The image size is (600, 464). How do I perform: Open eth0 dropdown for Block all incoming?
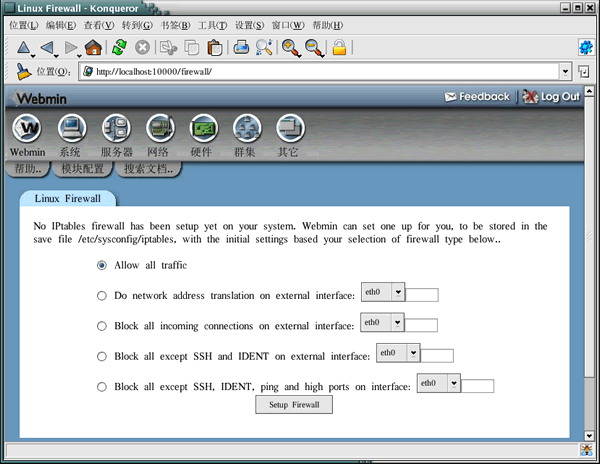(x=382, y=322)
